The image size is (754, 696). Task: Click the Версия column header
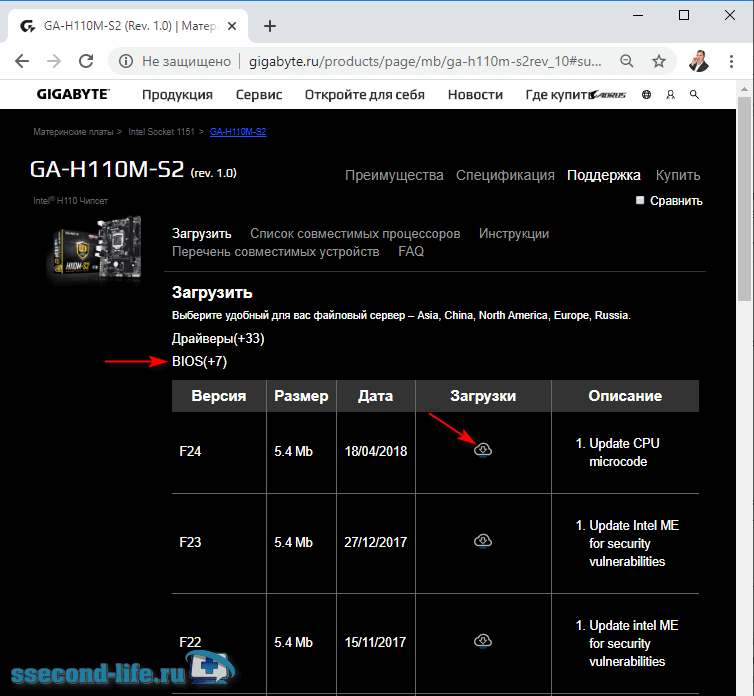tap(219, 396)
